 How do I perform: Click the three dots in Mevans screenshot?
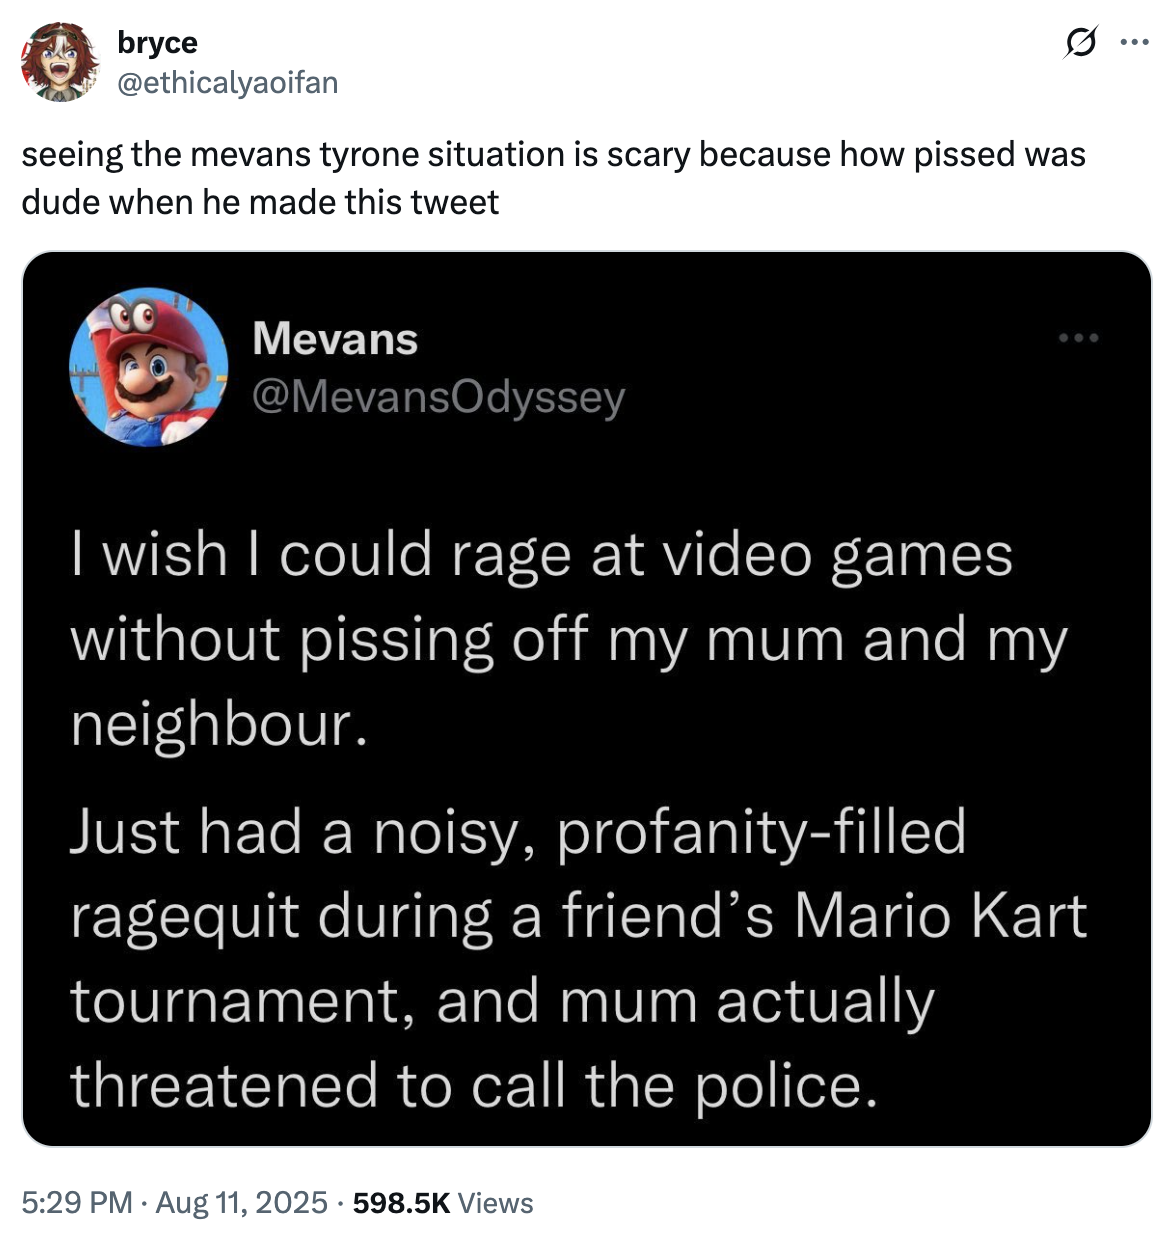[x=1079, y=338]
